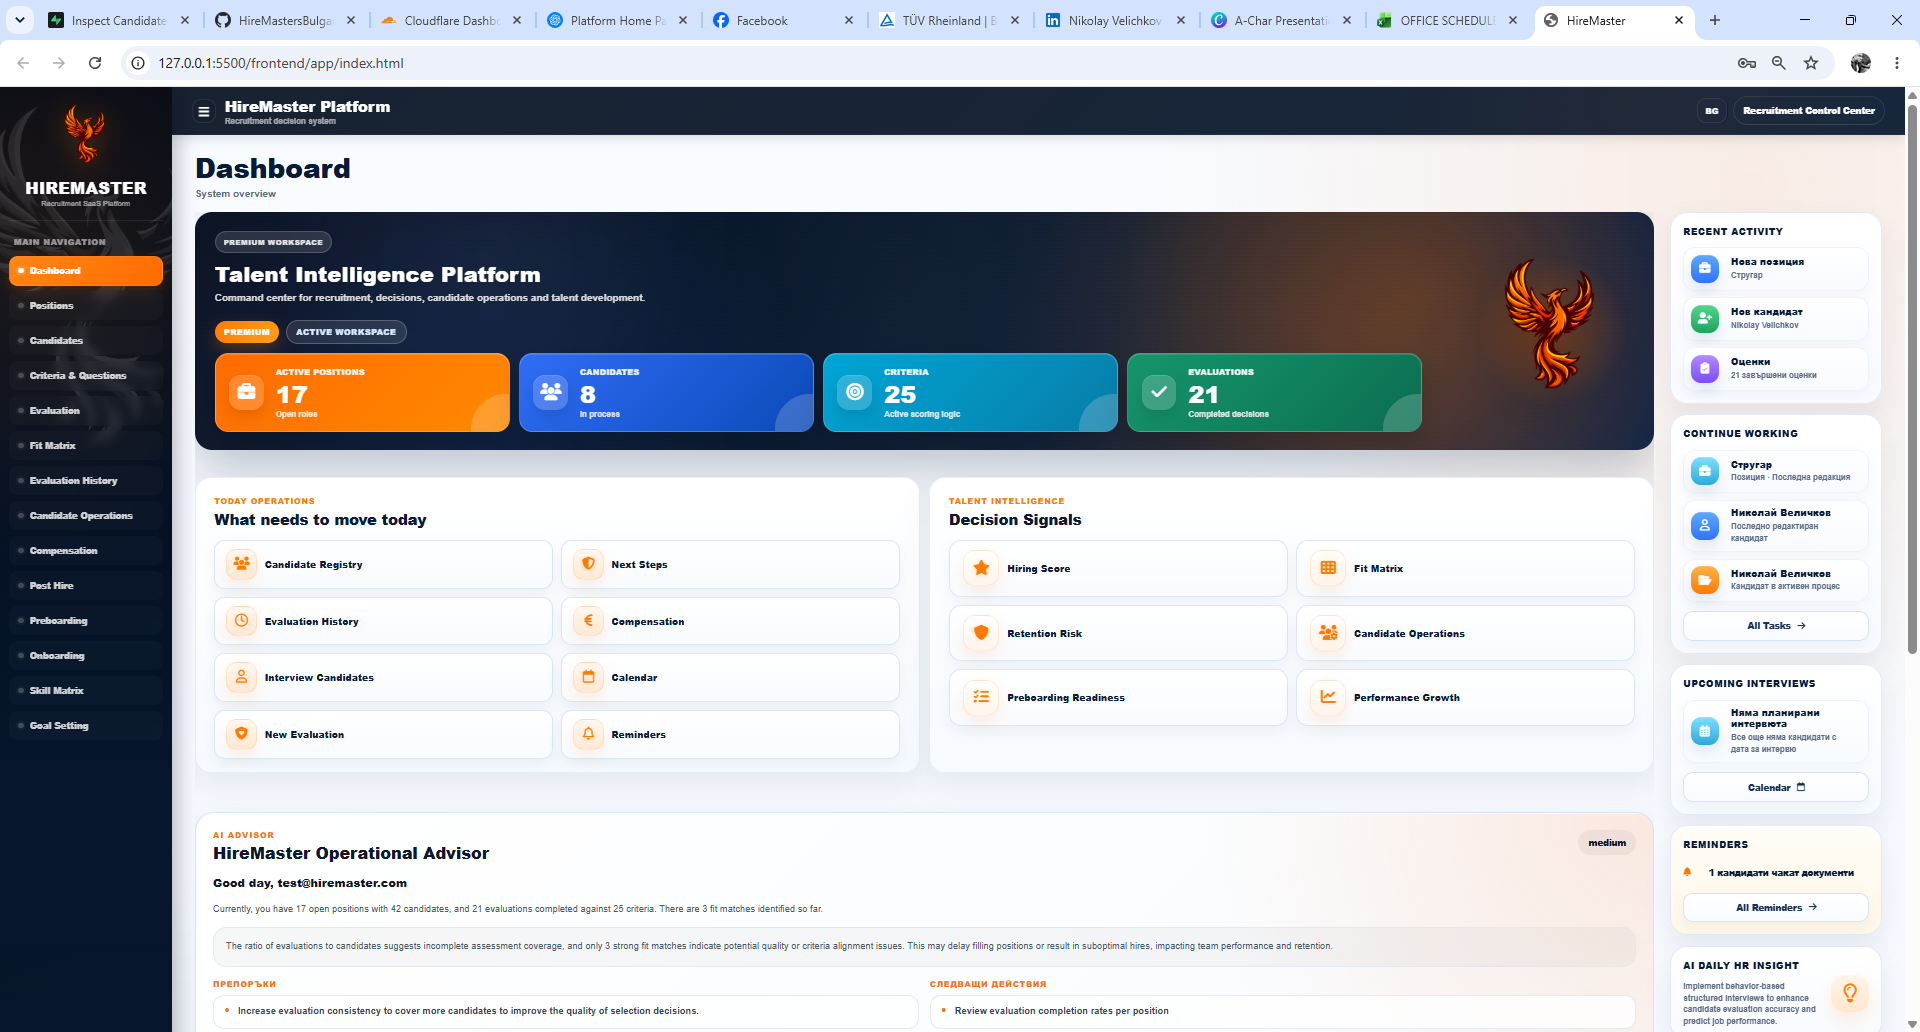Click the medium priority badge
The width and height of the screenshot is (1920, 1032).
(x=1607, y=843)
